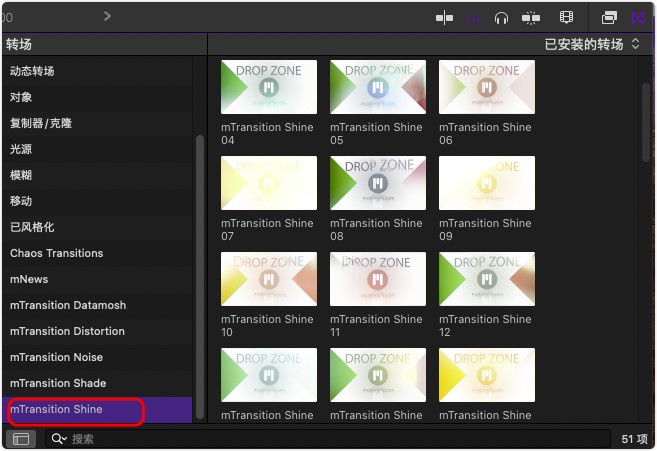Select mTransition Shine 12 thumbnail
The height and width of the screenshot is (451, 657).
(x=487, y=279)
